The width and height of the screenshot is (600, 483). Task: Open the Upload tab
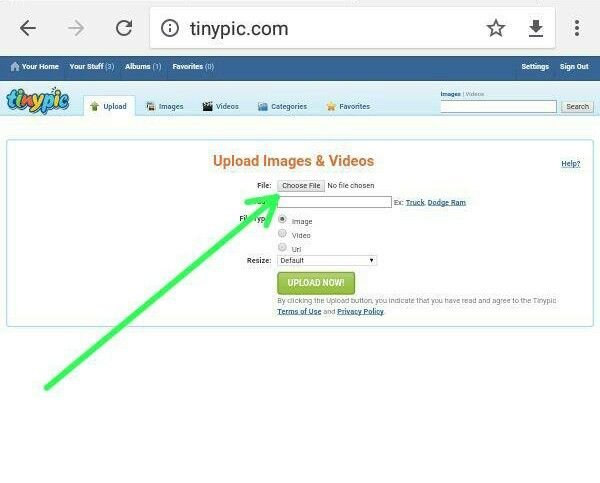pyautogui.click(x=109, y=106)
